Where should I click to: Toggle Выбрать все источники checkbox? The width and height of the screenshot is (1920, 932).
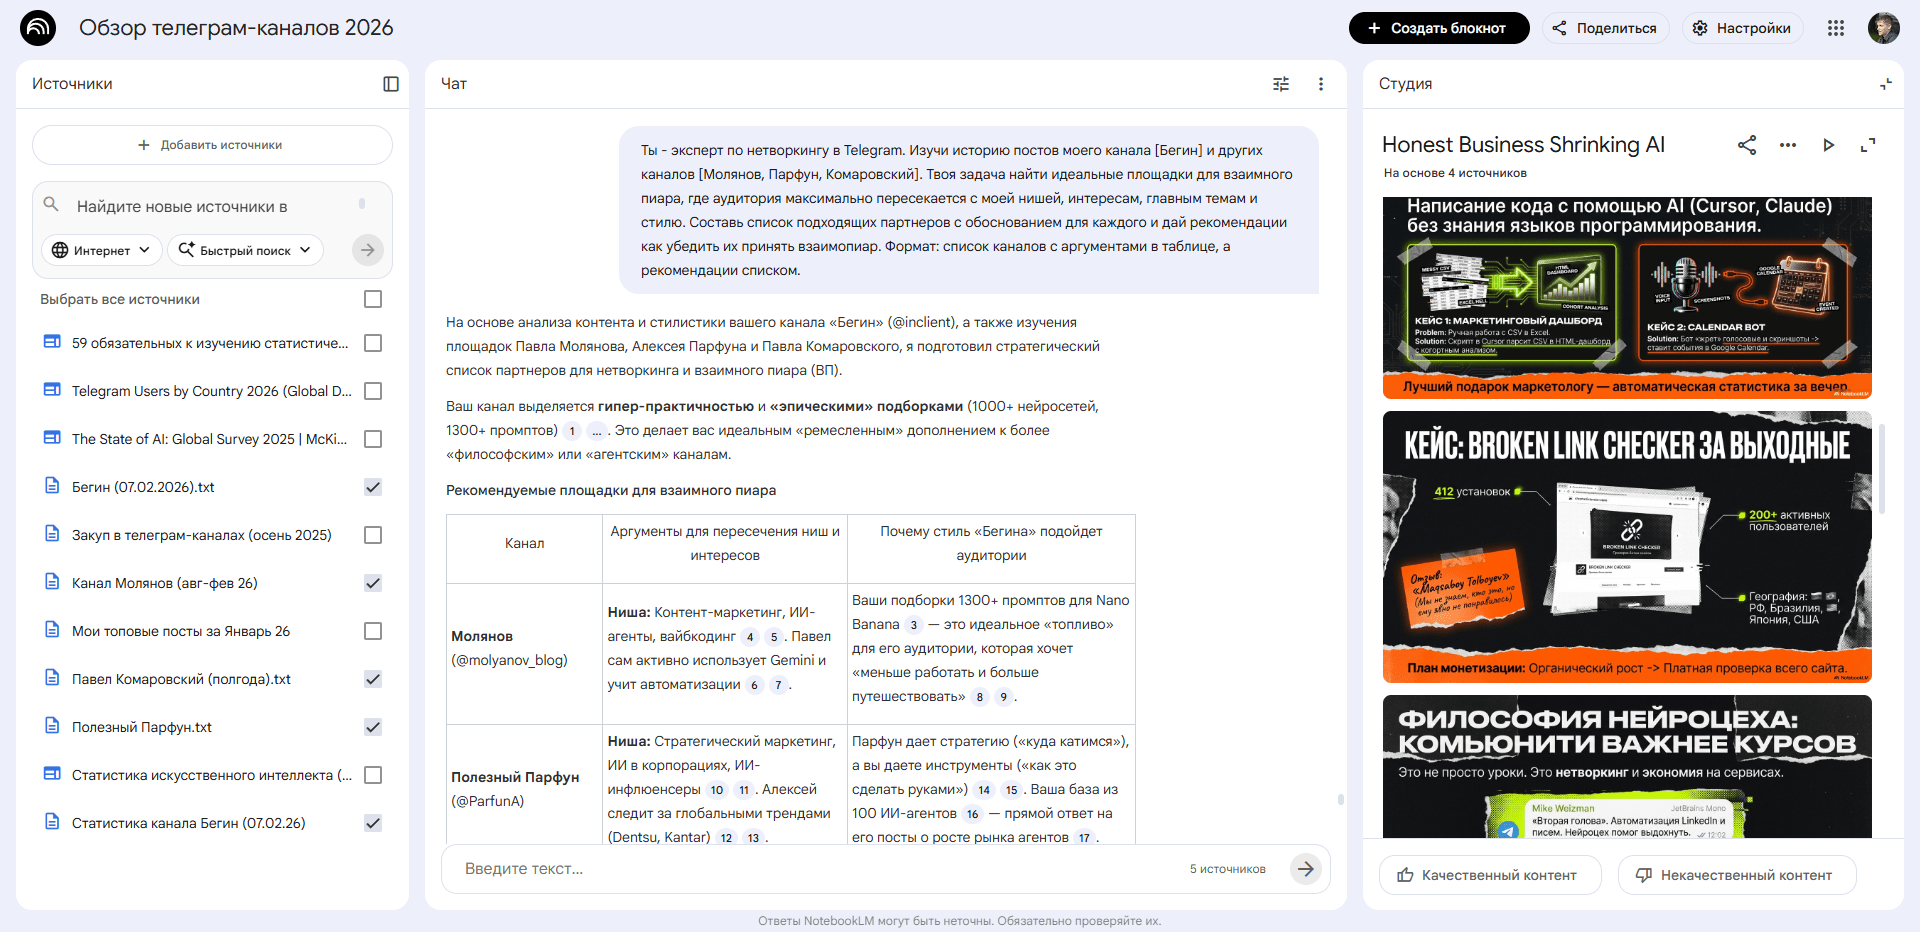373,299
